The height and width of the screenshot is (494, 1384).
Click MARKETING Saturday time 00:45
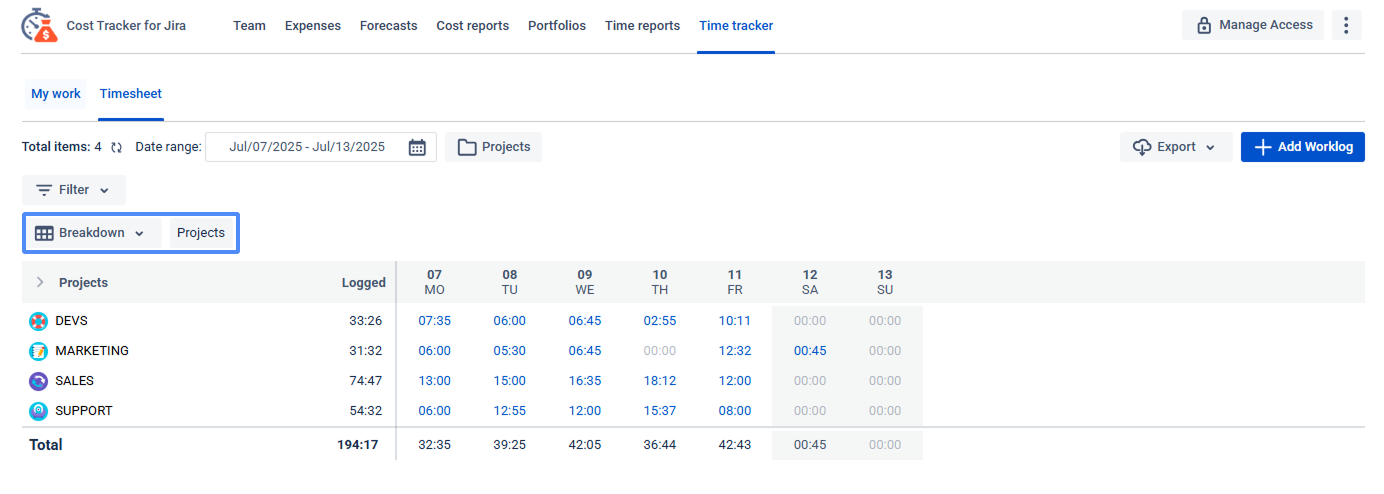pos(810,351)
